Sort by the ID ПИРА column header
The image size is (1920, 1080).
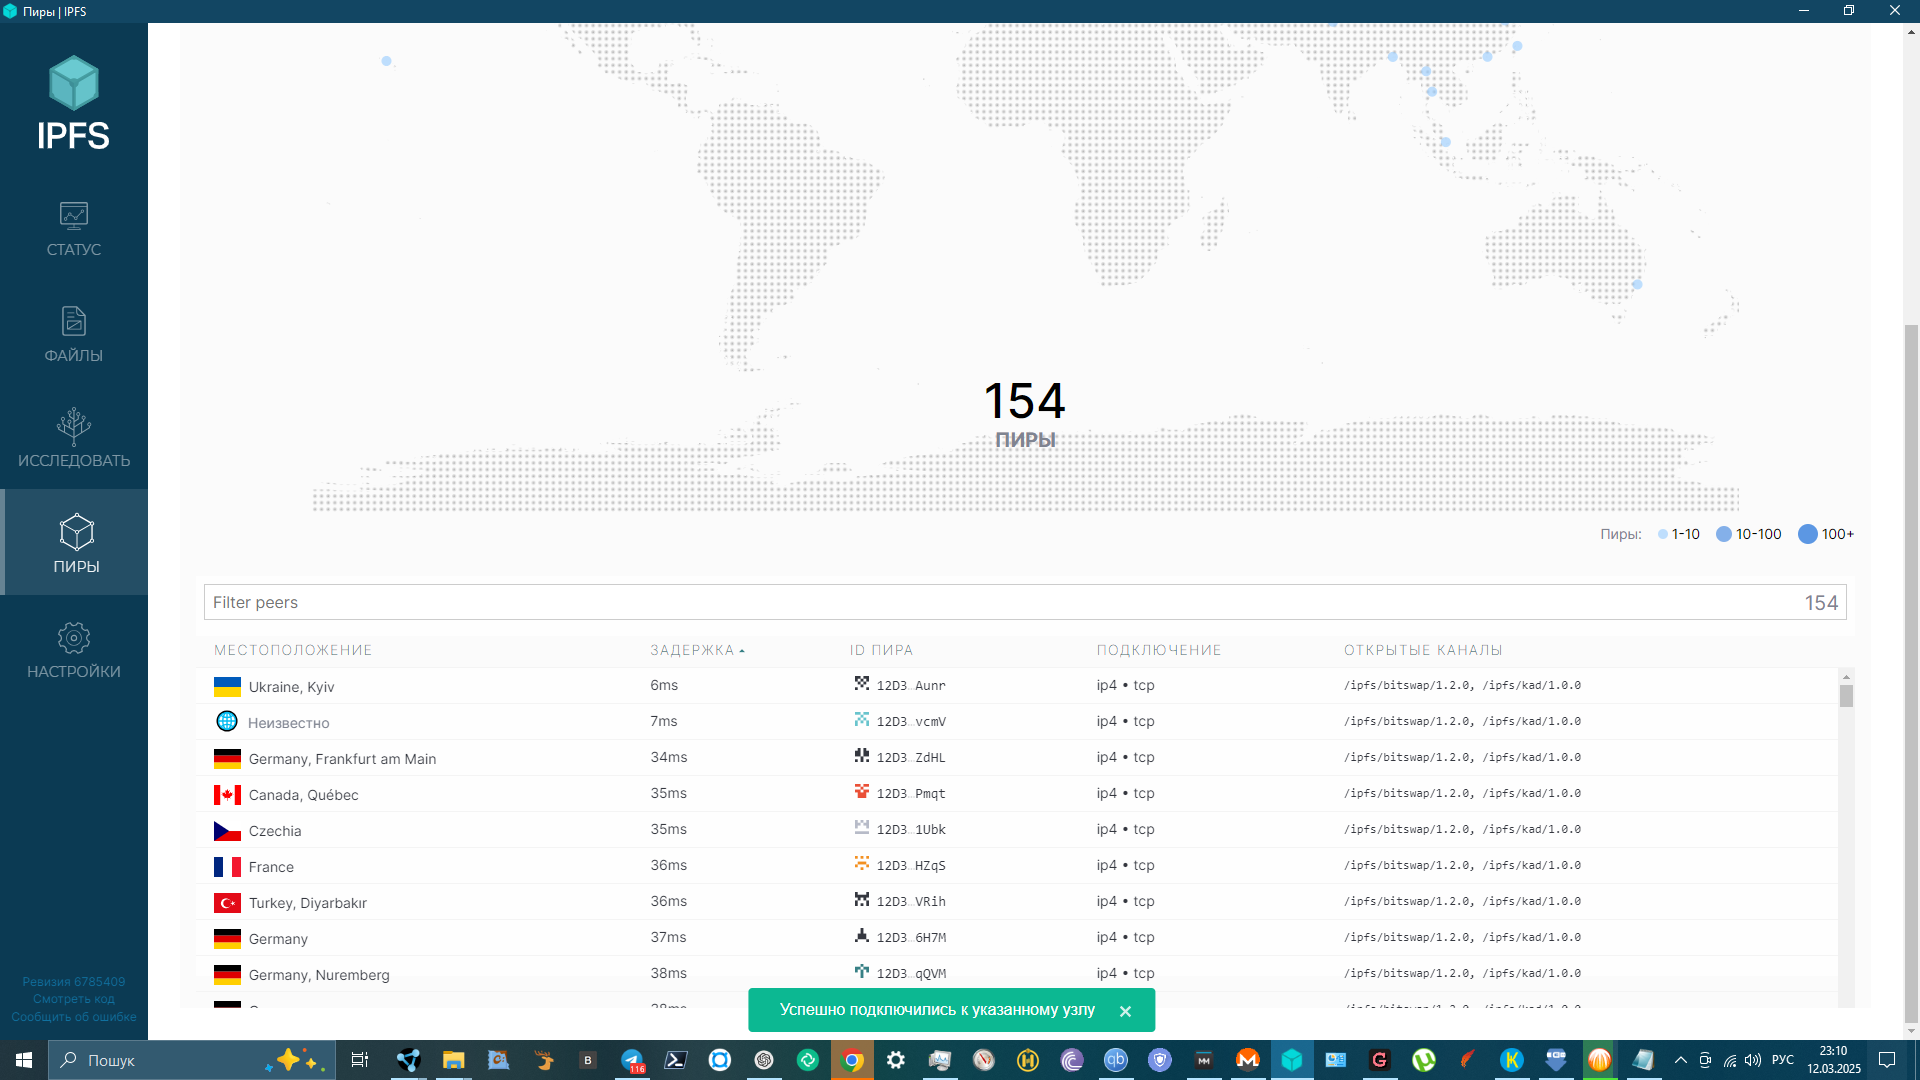pyautogui.click(x=882, y=651)
